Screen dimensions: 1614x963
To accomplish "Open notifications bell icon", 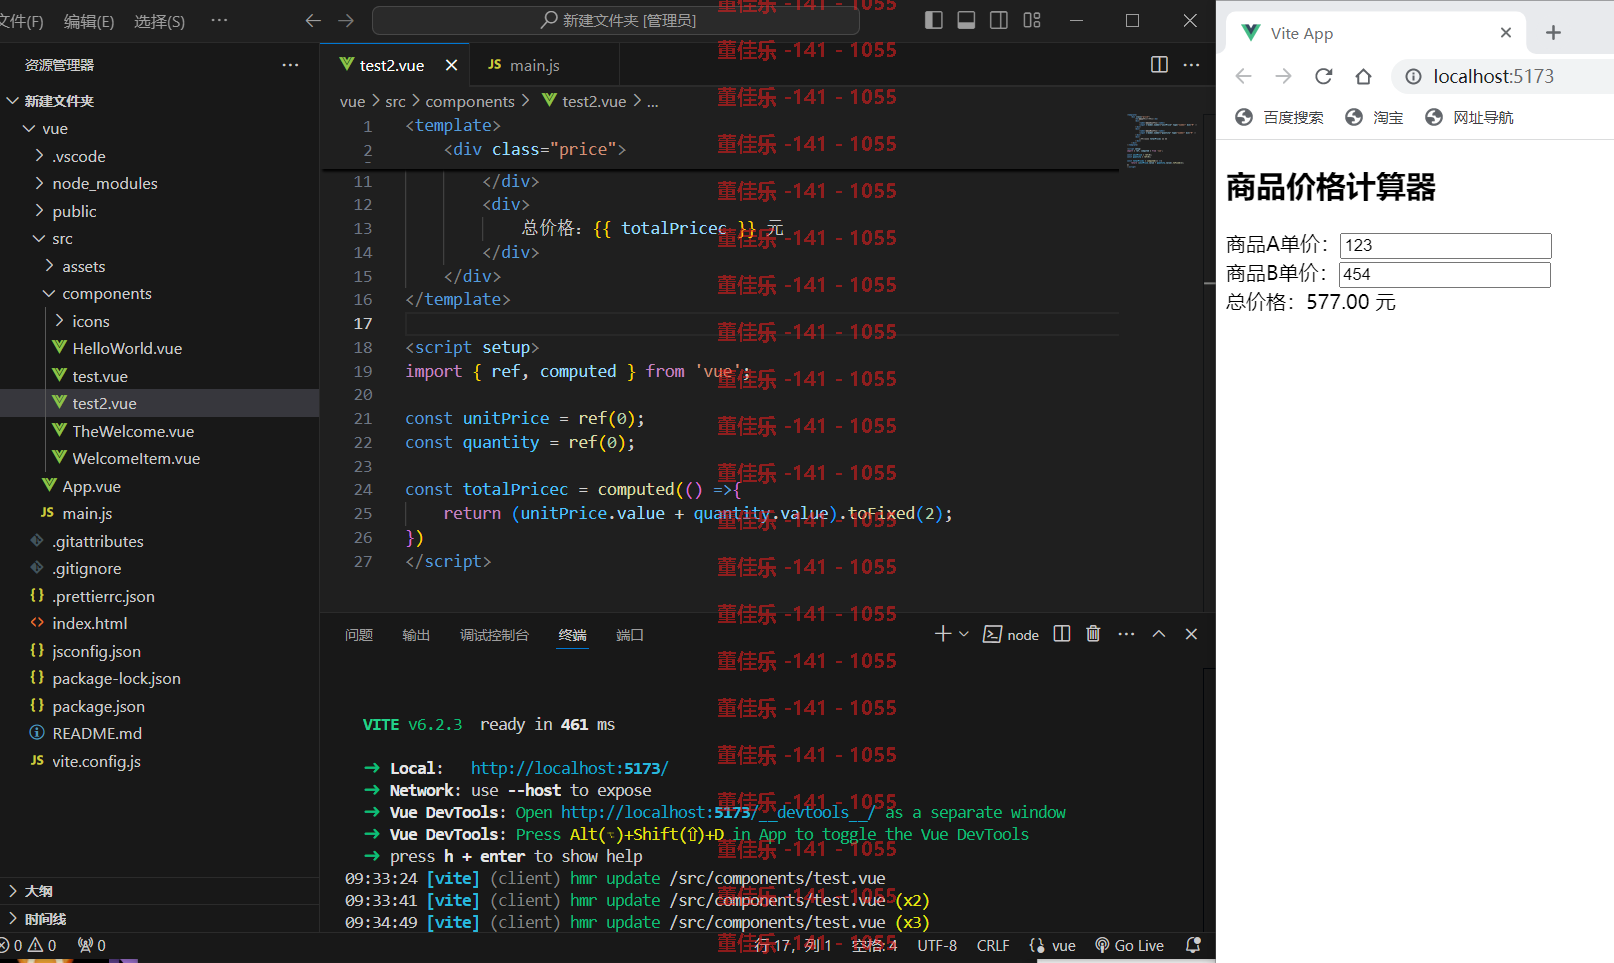I will pos(1193,945).
